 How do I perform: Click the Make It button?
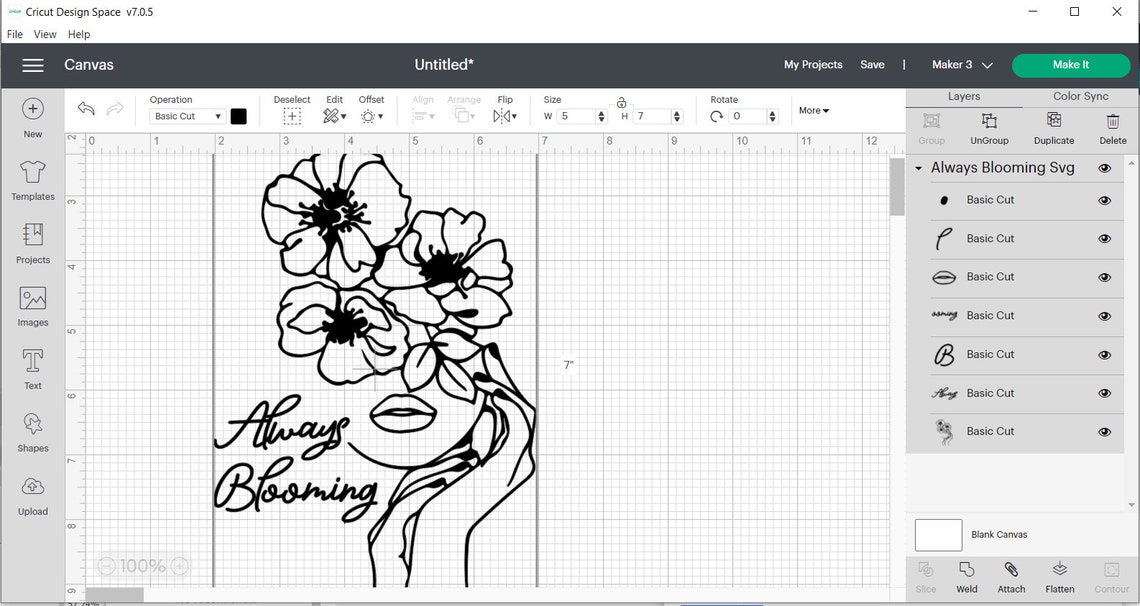tap(1071, 64)
